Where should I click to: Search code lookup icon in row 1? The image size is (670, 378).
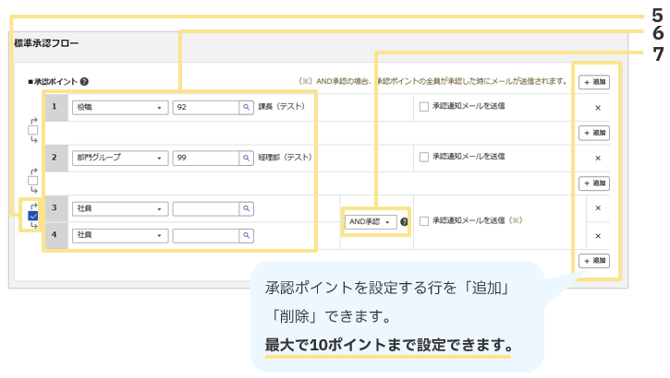click(246, 107)
